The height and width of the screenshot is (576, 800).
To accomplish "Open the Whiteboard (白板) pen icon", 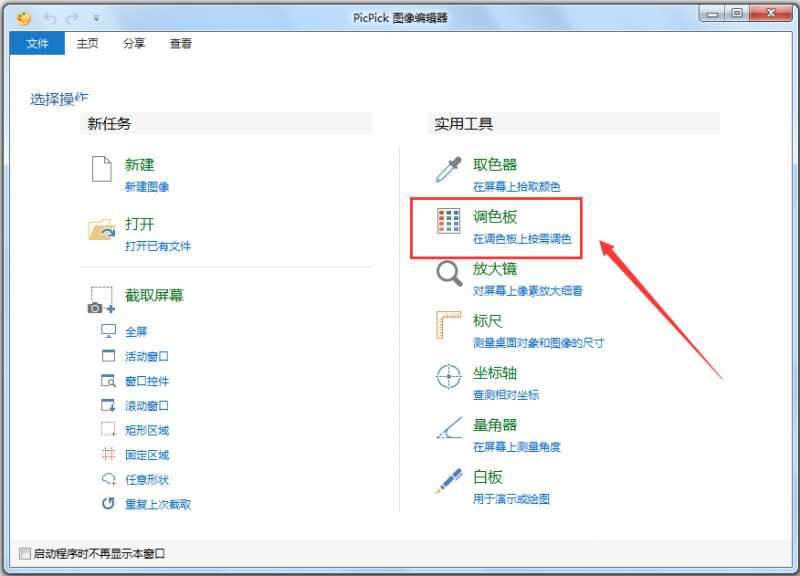I will [x=449, y=481].
